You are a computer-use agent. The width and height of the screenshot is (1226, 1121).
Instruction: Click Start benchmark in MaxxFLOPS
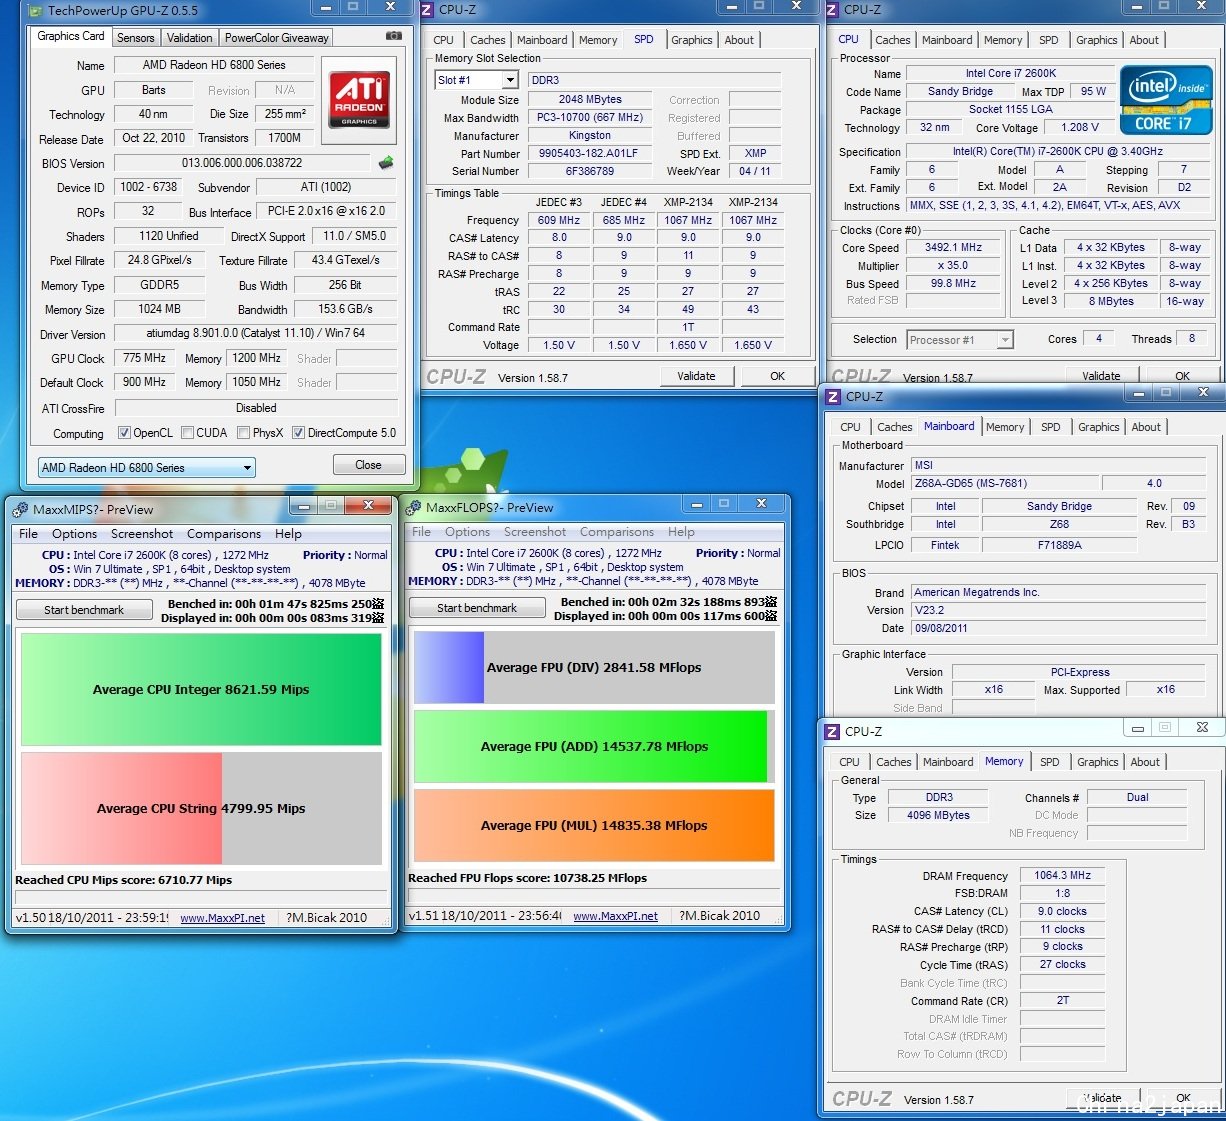477,608
